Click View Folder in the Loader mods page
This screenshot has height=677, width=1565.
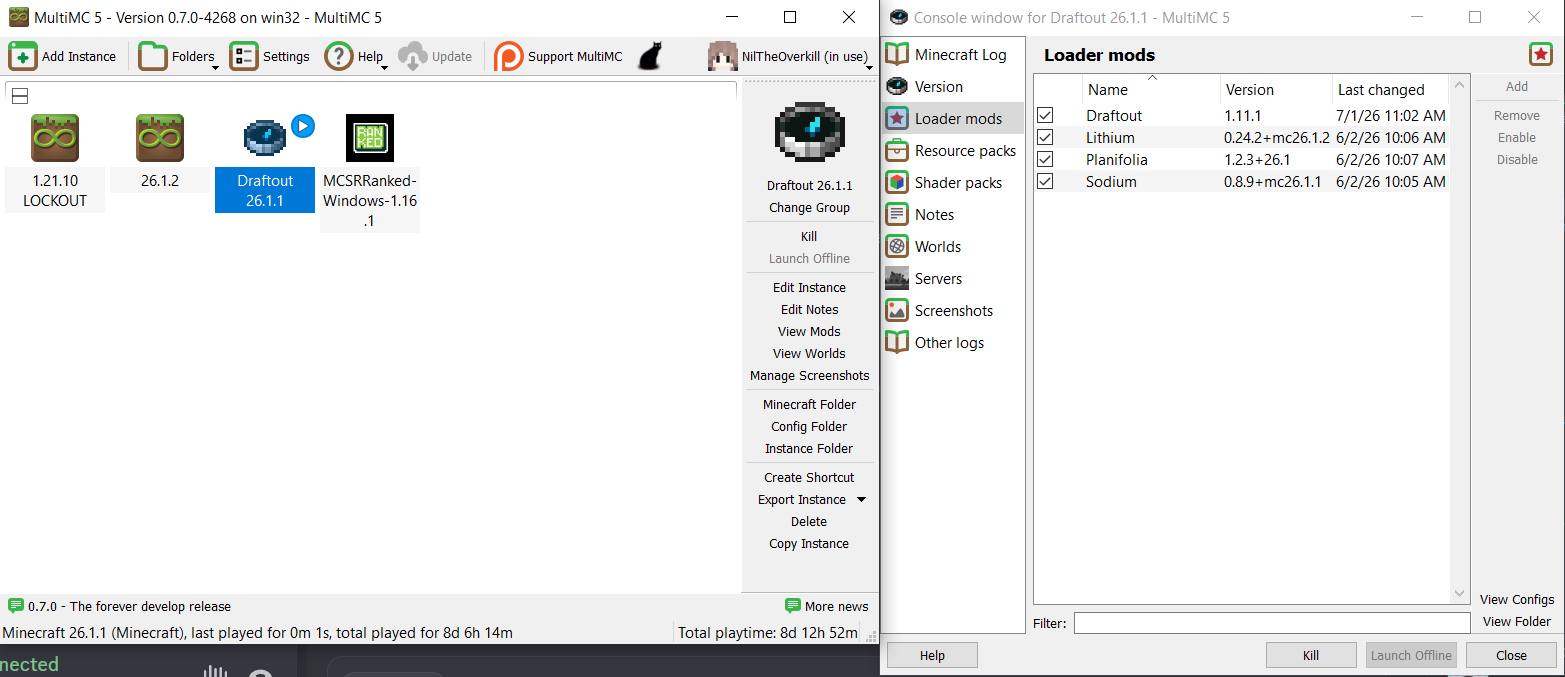(x=1517, y=622)
